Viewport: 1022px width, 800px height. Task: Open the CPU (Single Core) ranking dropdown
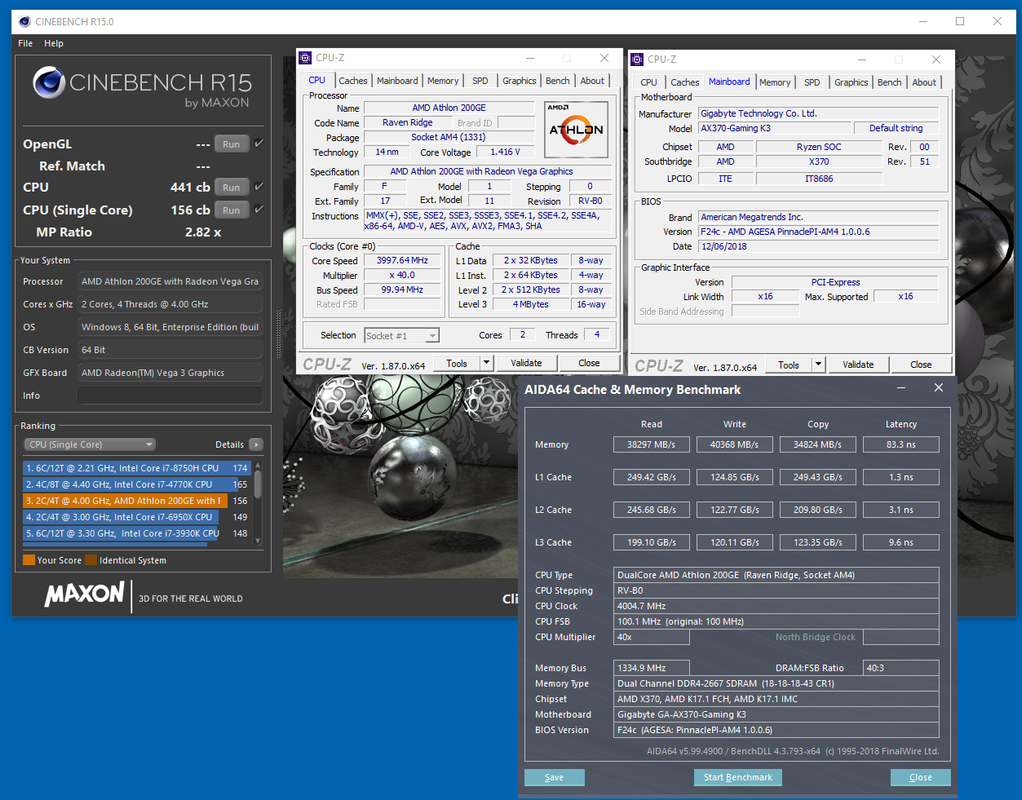(90, 445)
